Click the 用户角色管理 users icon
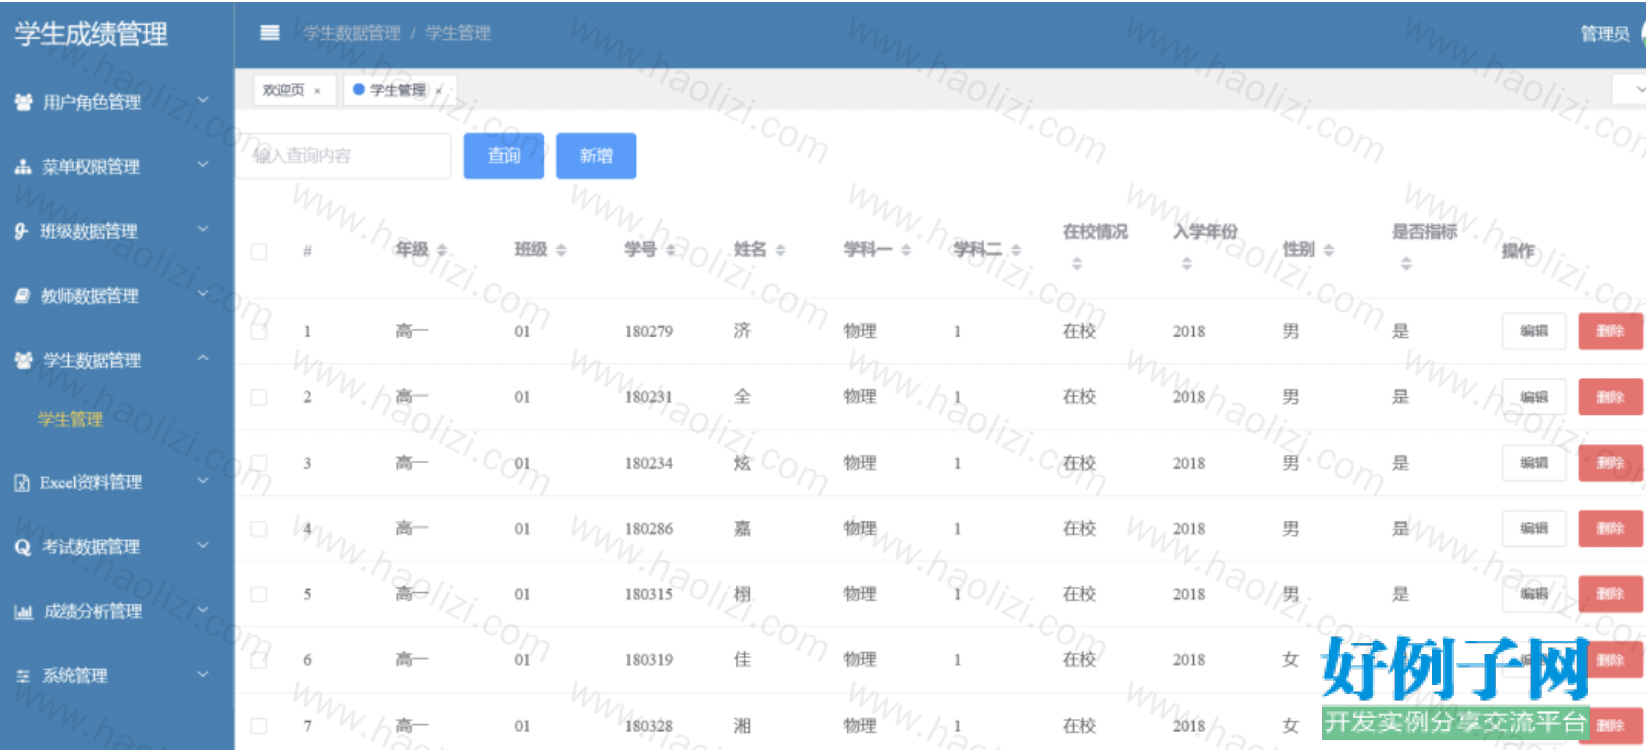Screen dimensions: 1646x750 [23, 102]
